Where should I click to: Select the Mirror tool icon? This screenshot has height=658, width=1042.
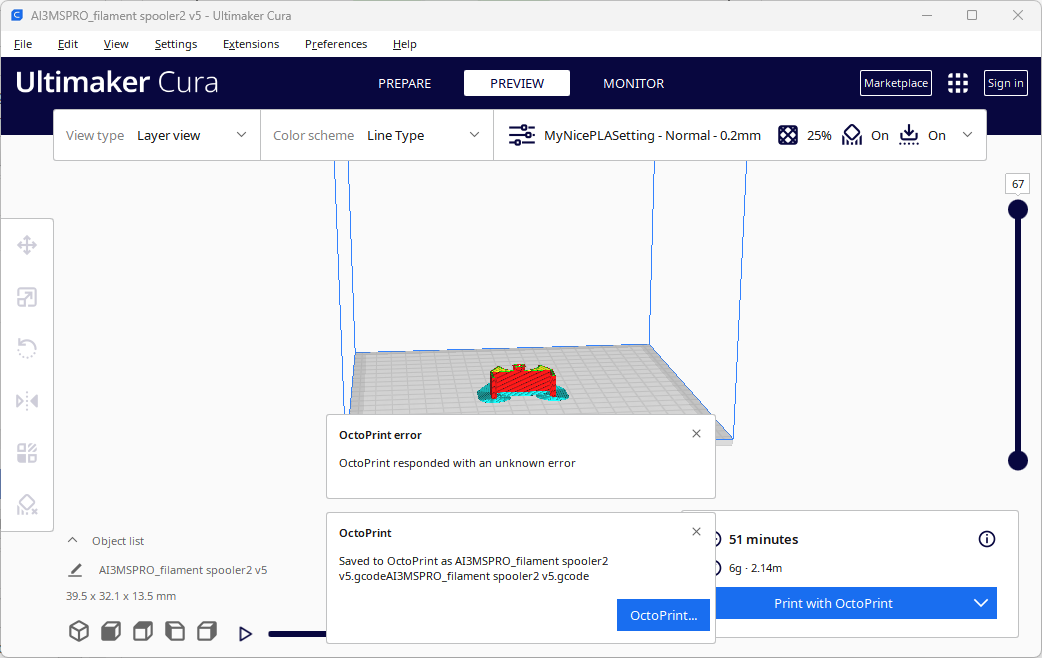(x=27, y=401)
